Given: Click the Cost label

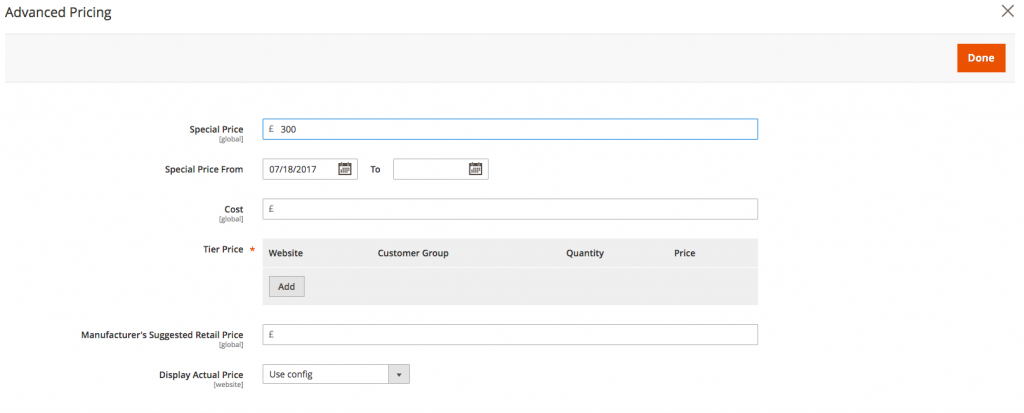Looking at the screenshot, I should click(234, 210).
